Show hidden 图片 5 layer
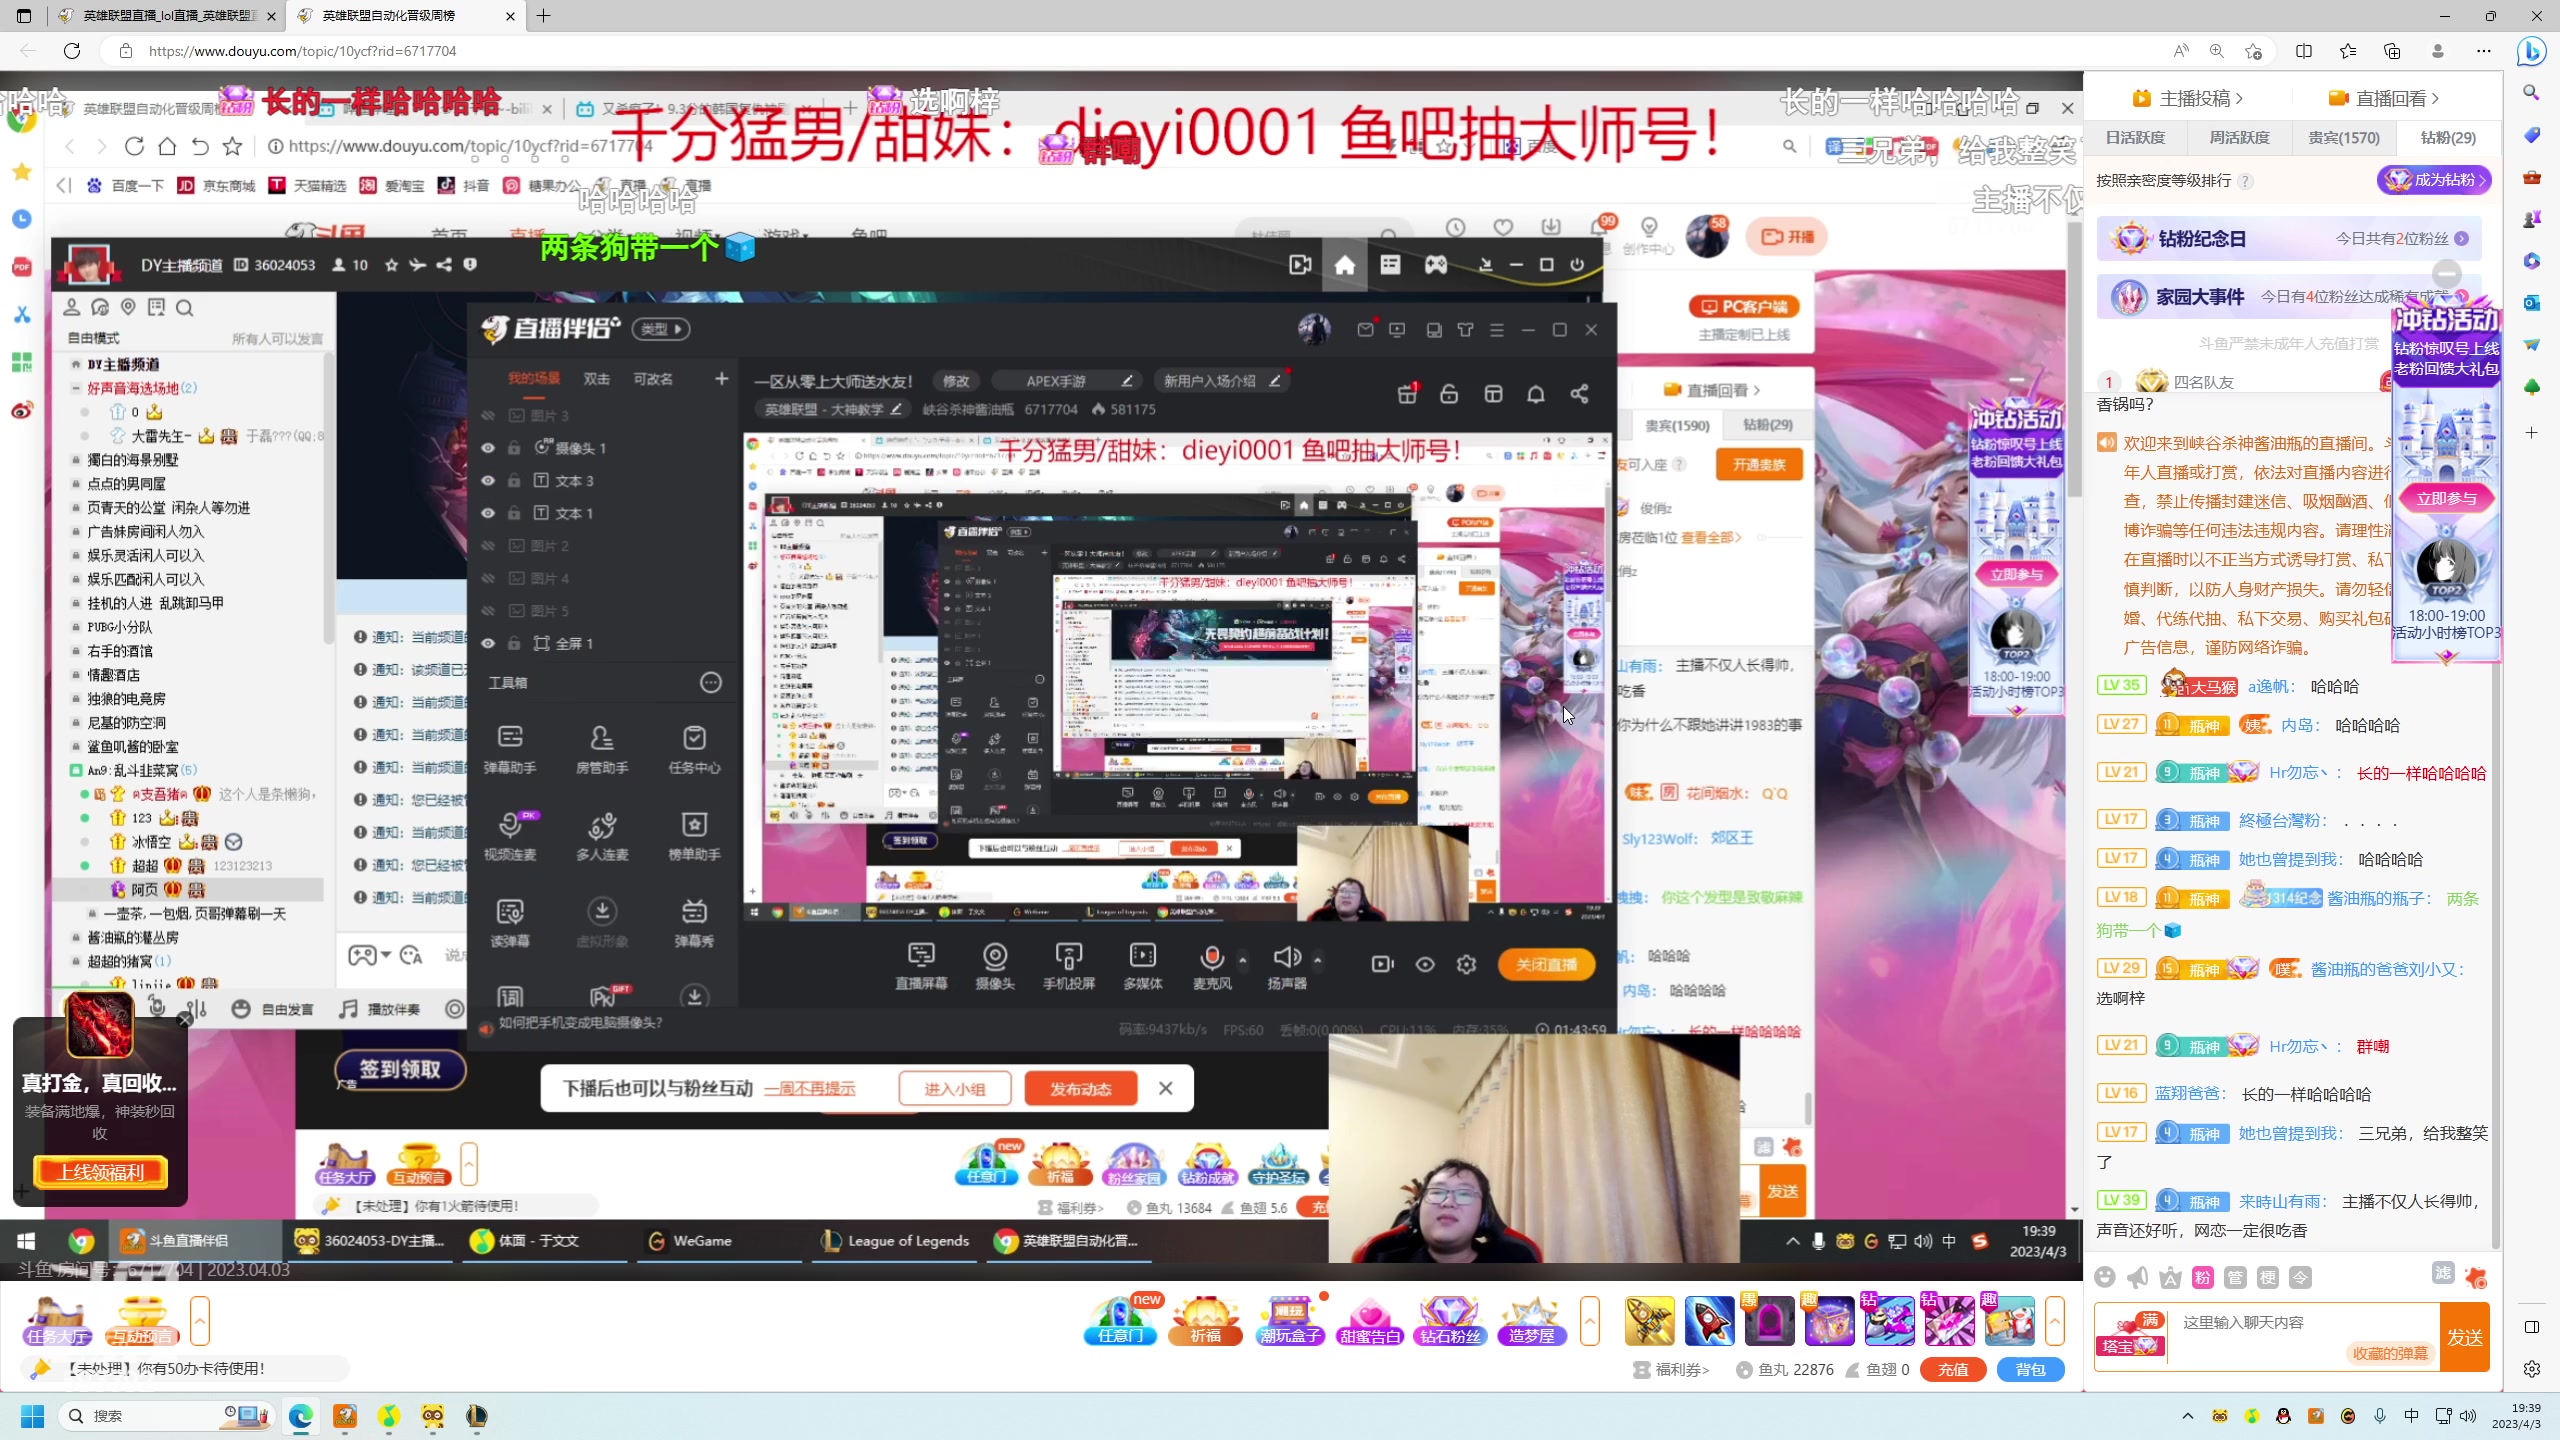Viewport: 2560px width, 1440px height. coord(488,611)
